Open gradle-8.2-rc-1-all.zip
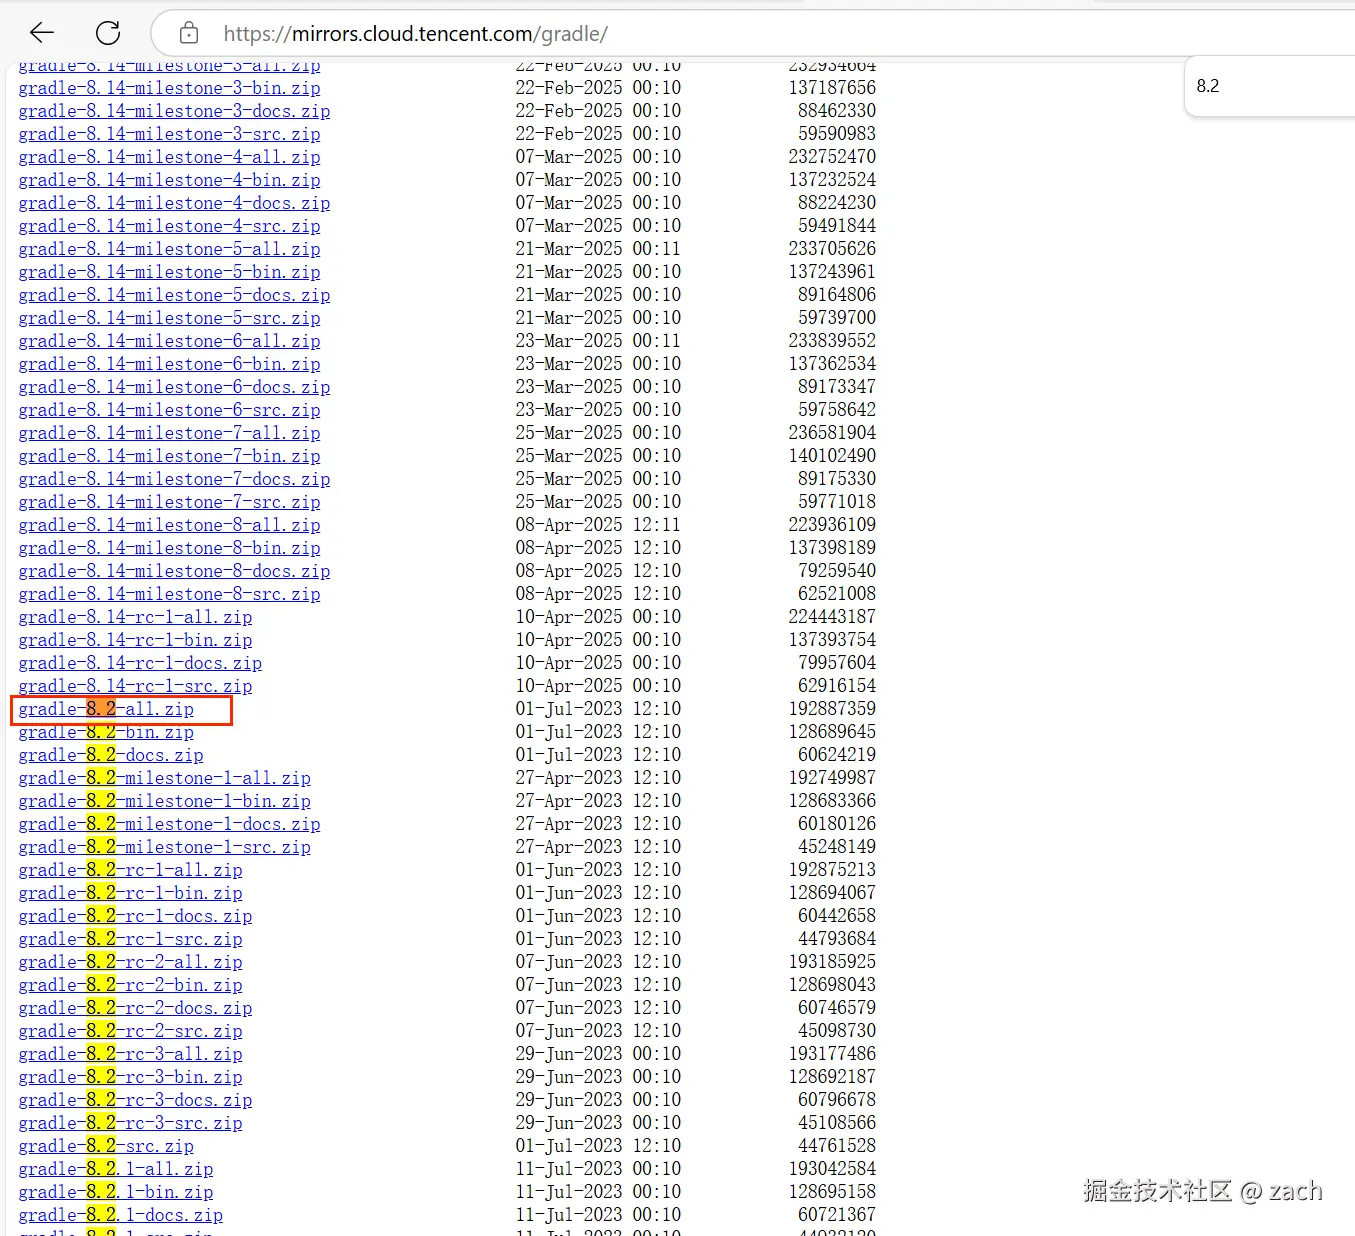Image resolution: width=1355 pixels, height=1236 pixels. click(x=130, y=870)
